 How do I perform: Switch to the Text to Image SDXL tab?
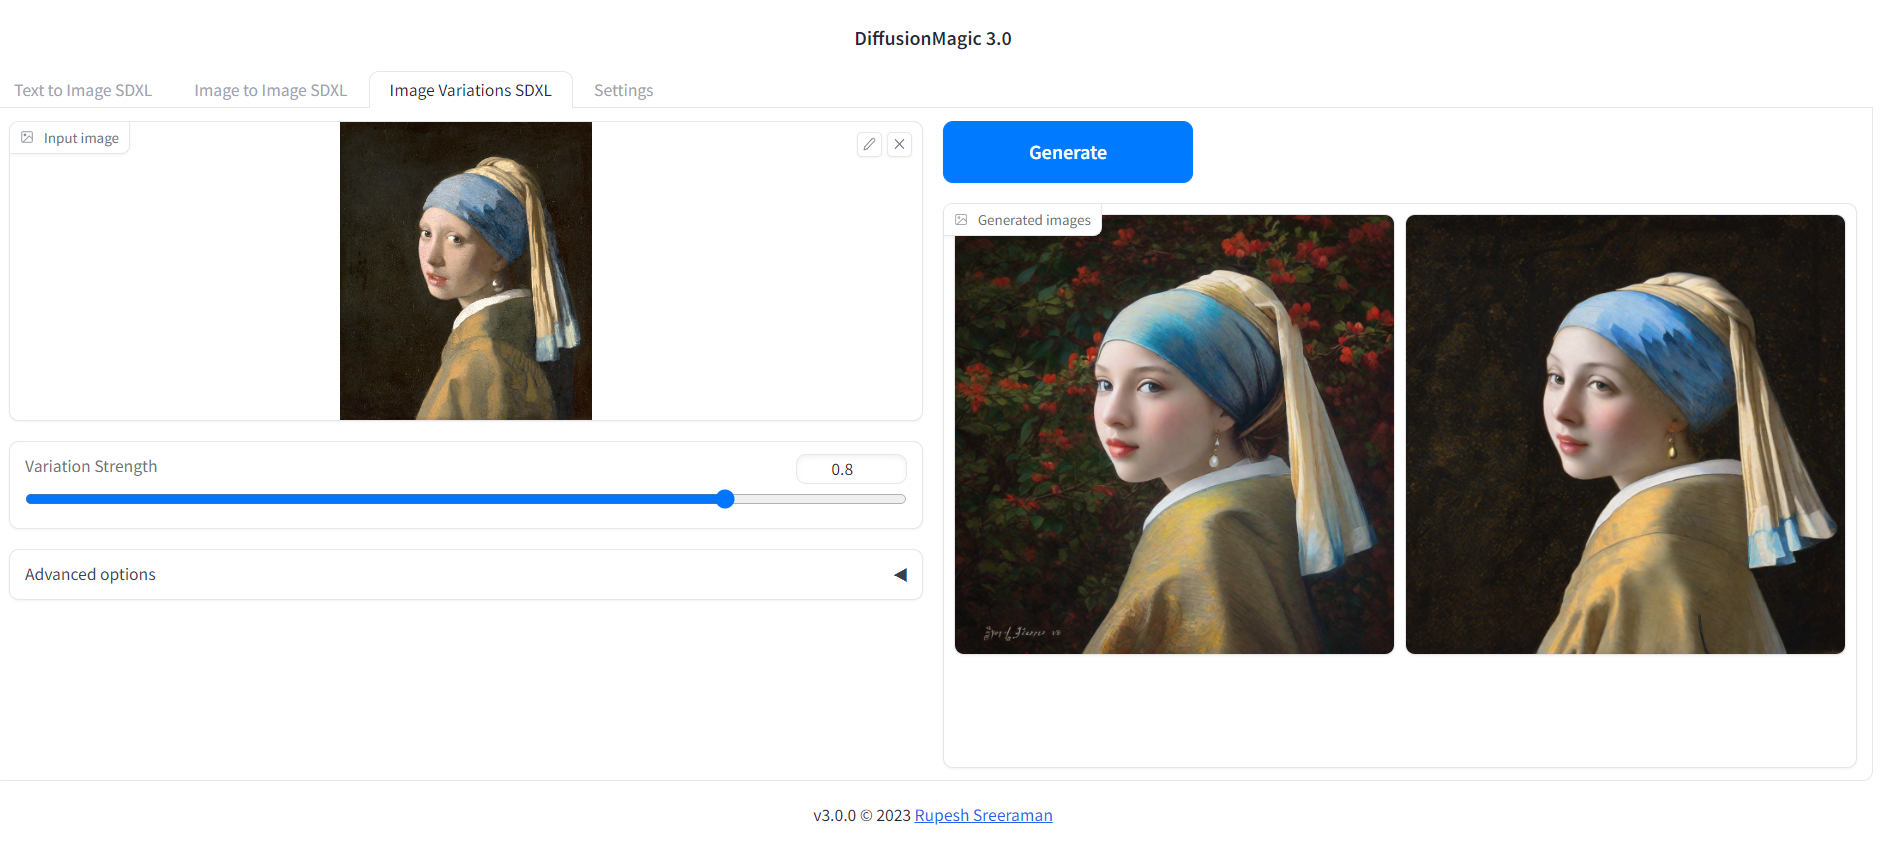click(83, 90)
